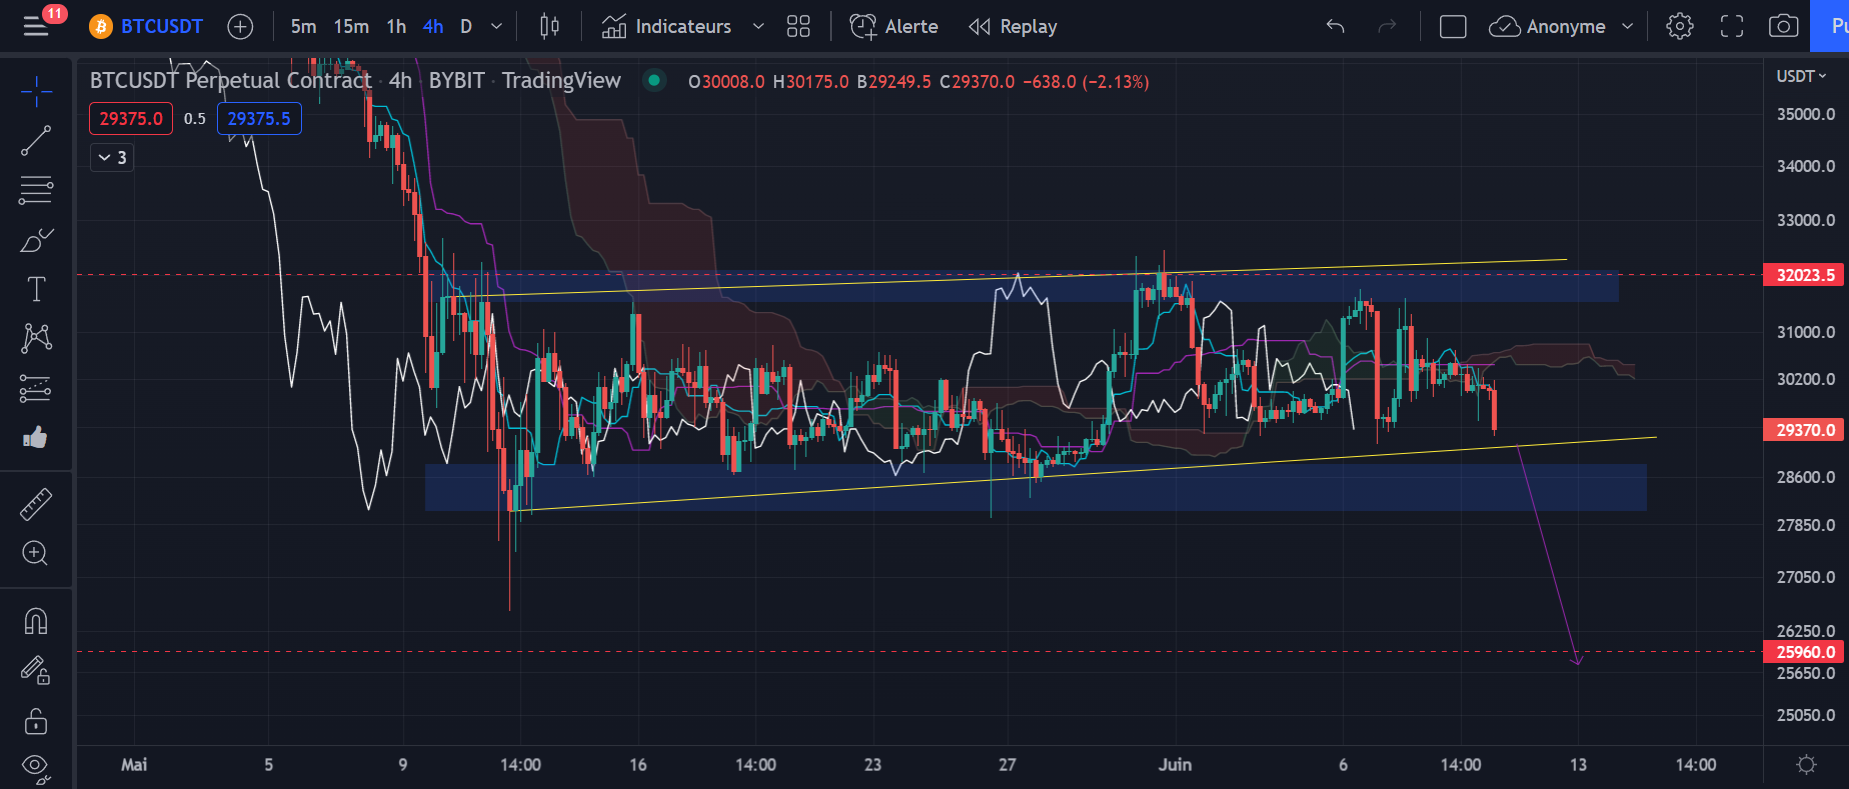Viewport: 1849px width, 789px height.
Task: Select the ruler measure tool
Action: [36, 505]
